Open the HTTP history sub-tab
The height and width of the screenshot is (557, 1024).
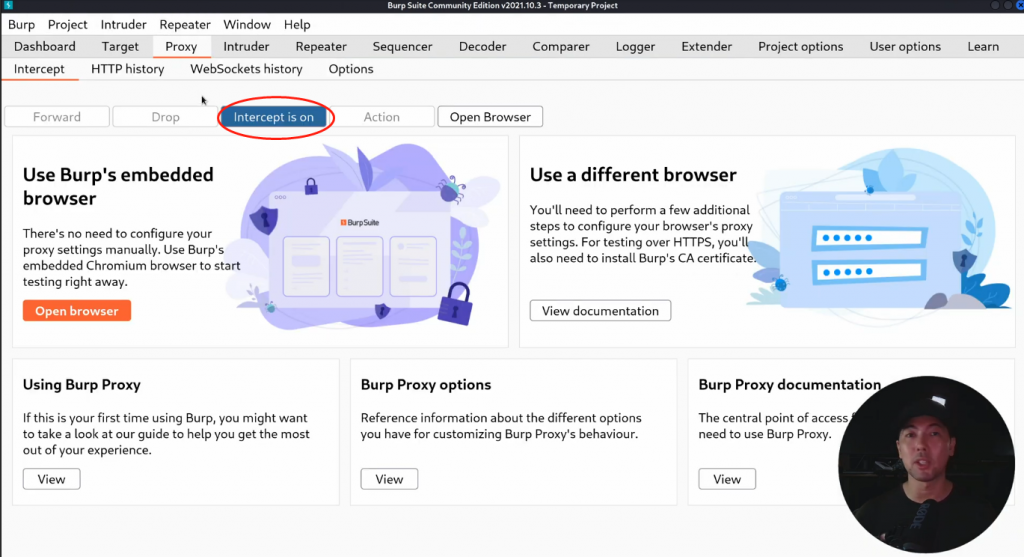127,69
